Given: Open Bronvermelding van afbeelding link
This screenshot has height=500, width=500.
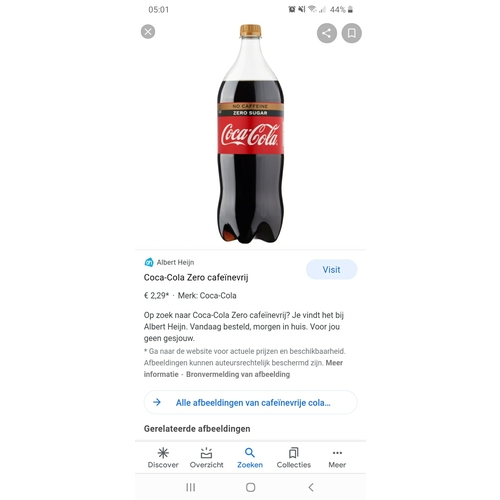Looking at the screenshot, I should coord(238,374).
